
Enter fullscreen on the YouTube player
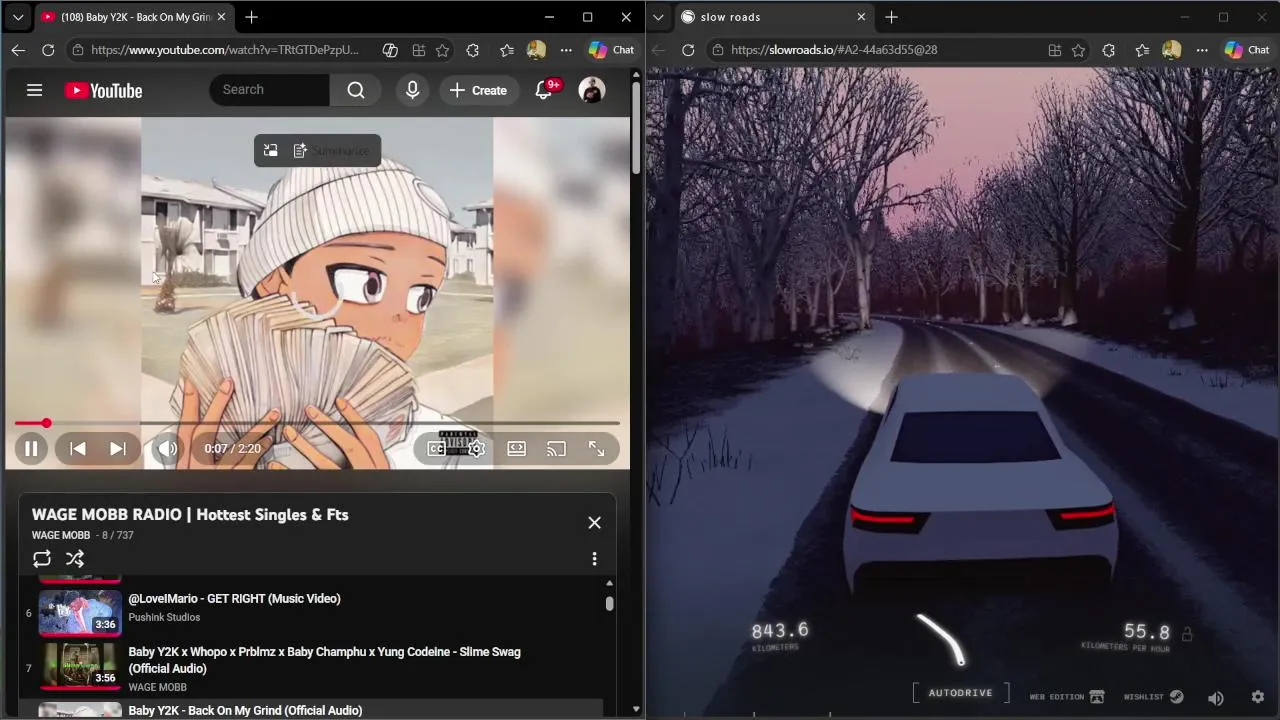pyautogui.click(x=596, y=449)
